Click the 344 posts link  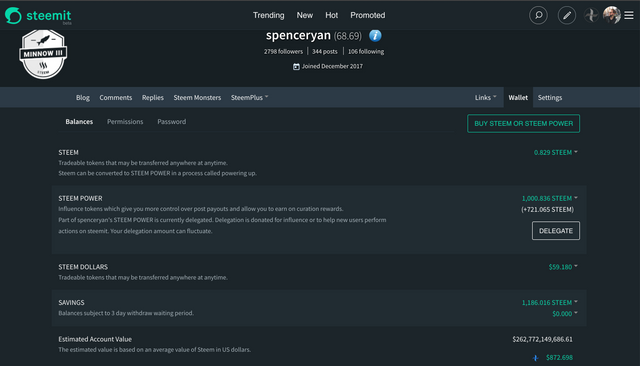click(324, 51)
